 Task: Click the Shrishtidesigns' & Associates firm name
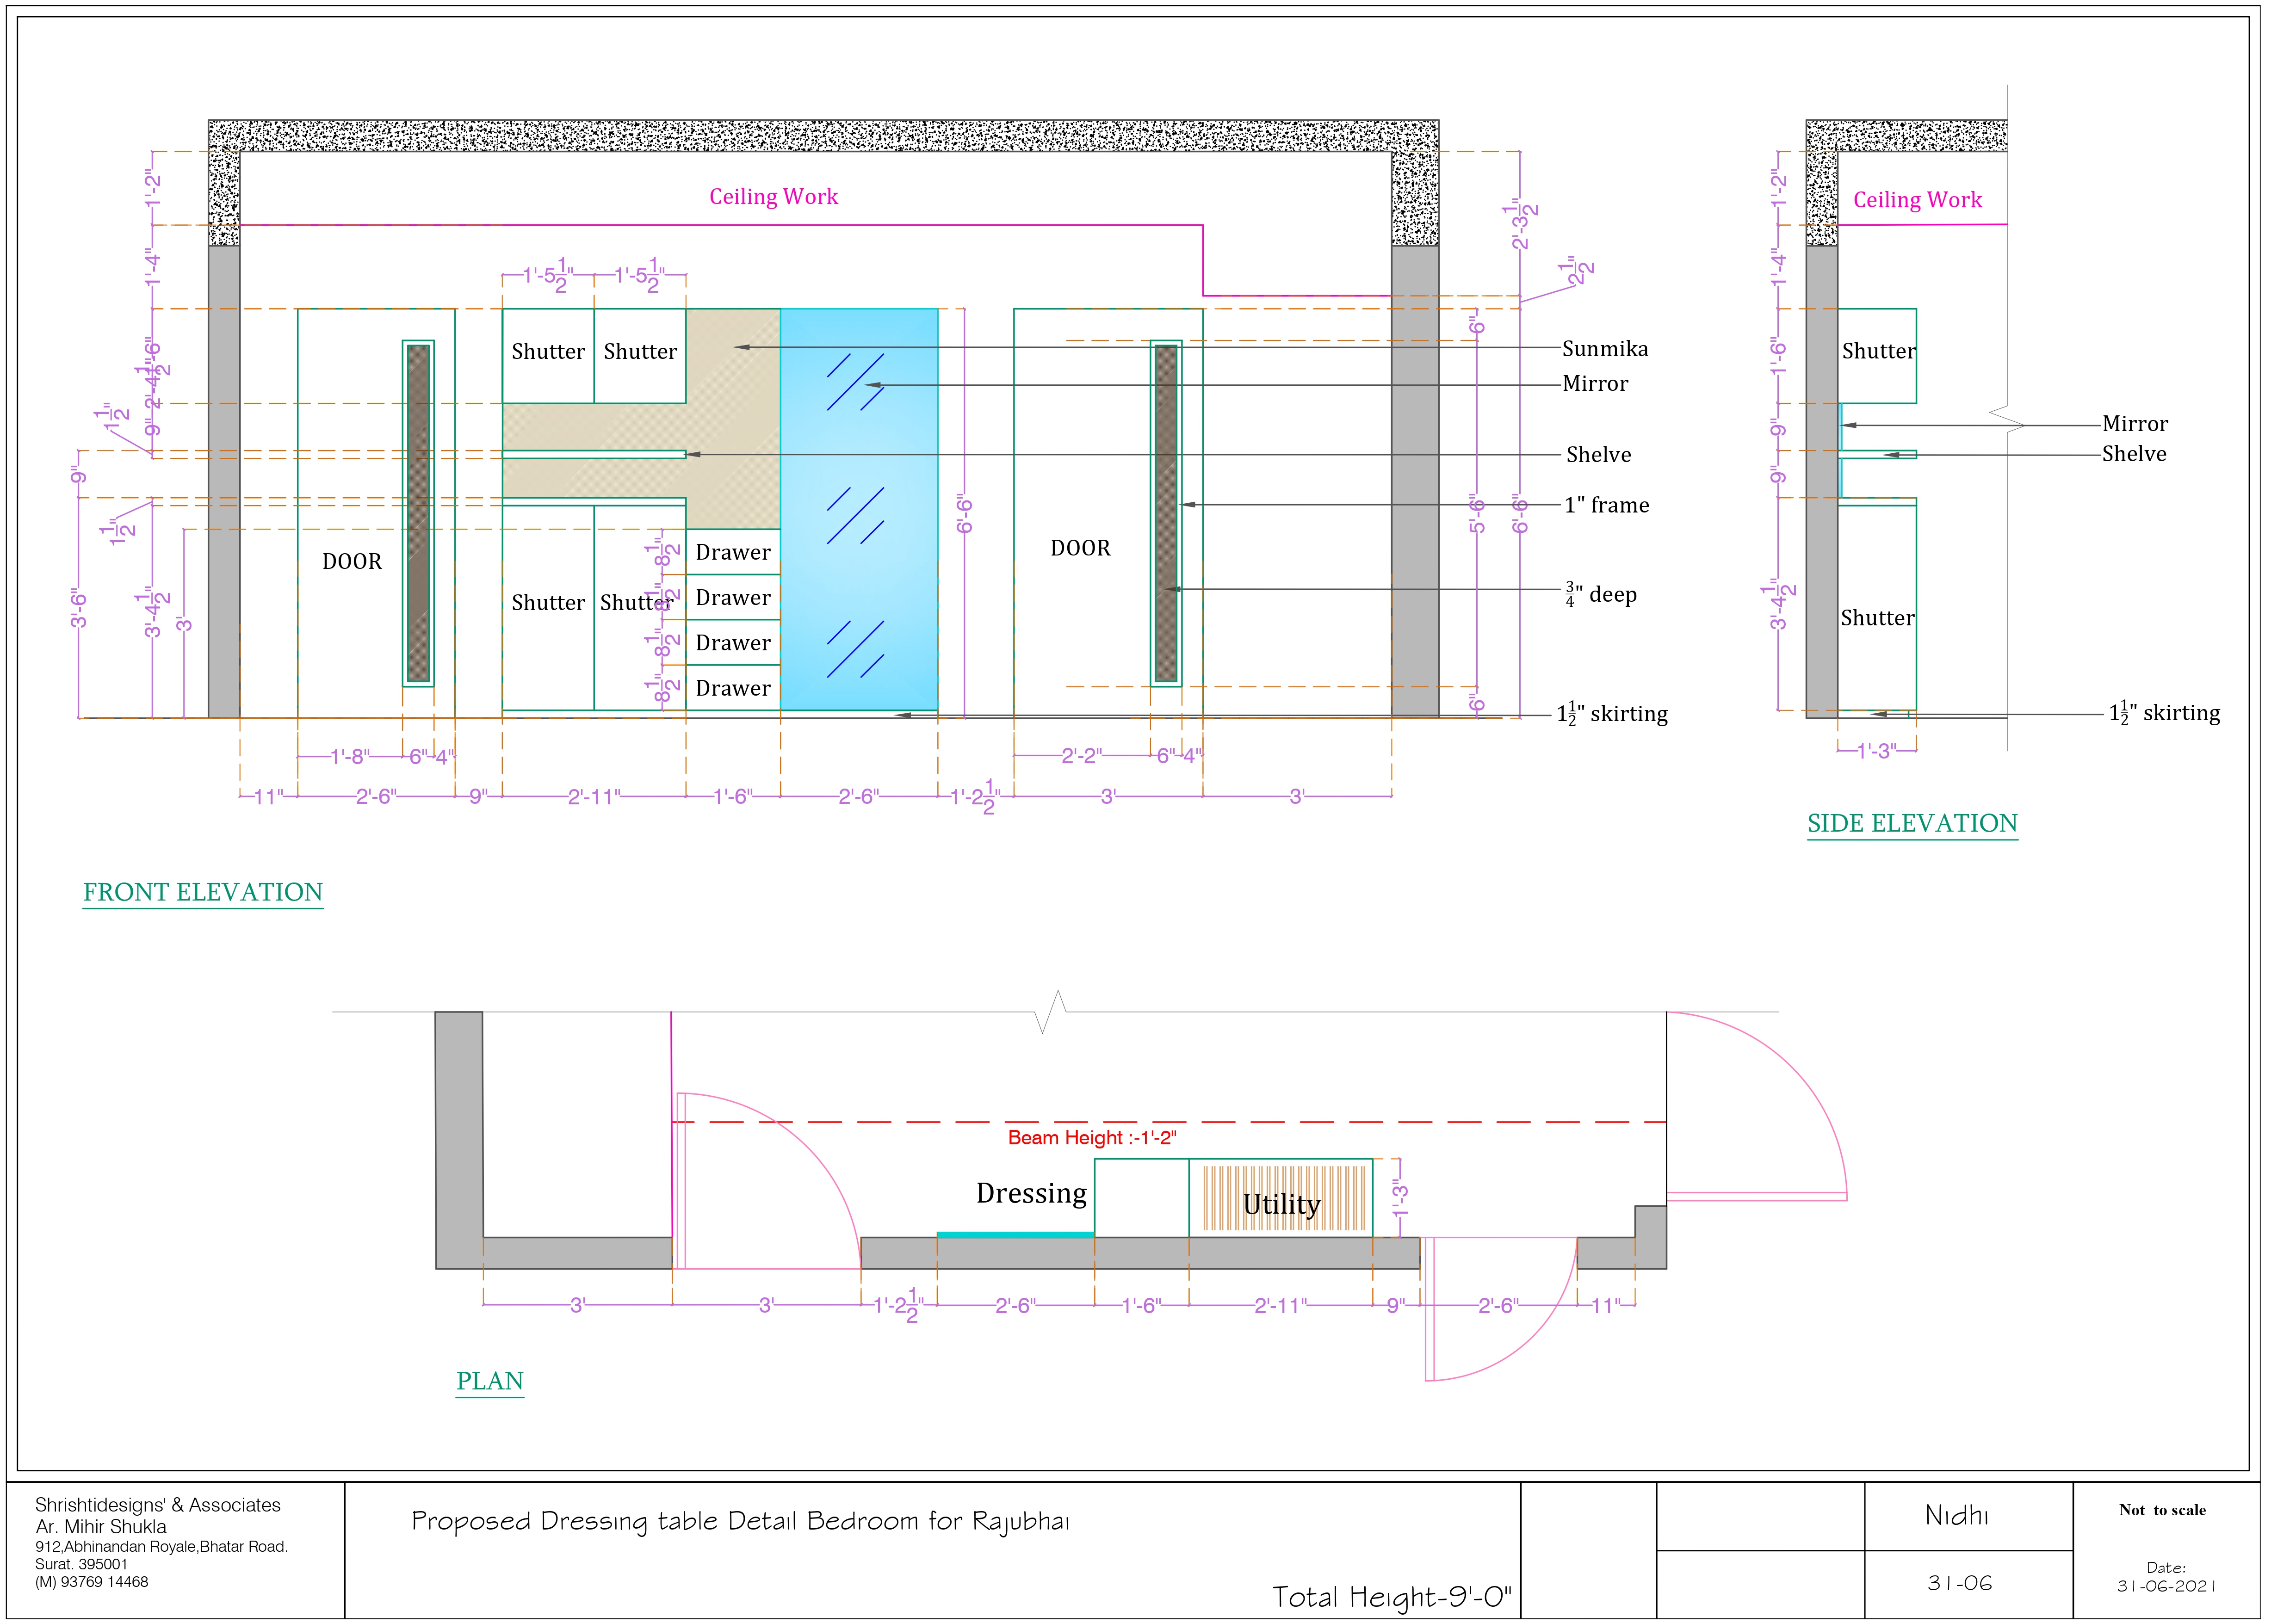pyautogui.click(x=158, y=1505)
